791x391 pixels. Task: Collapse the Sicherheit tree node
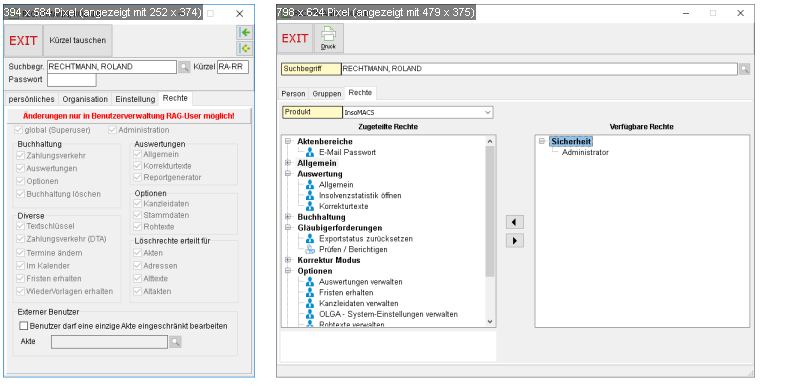(542, 141)
